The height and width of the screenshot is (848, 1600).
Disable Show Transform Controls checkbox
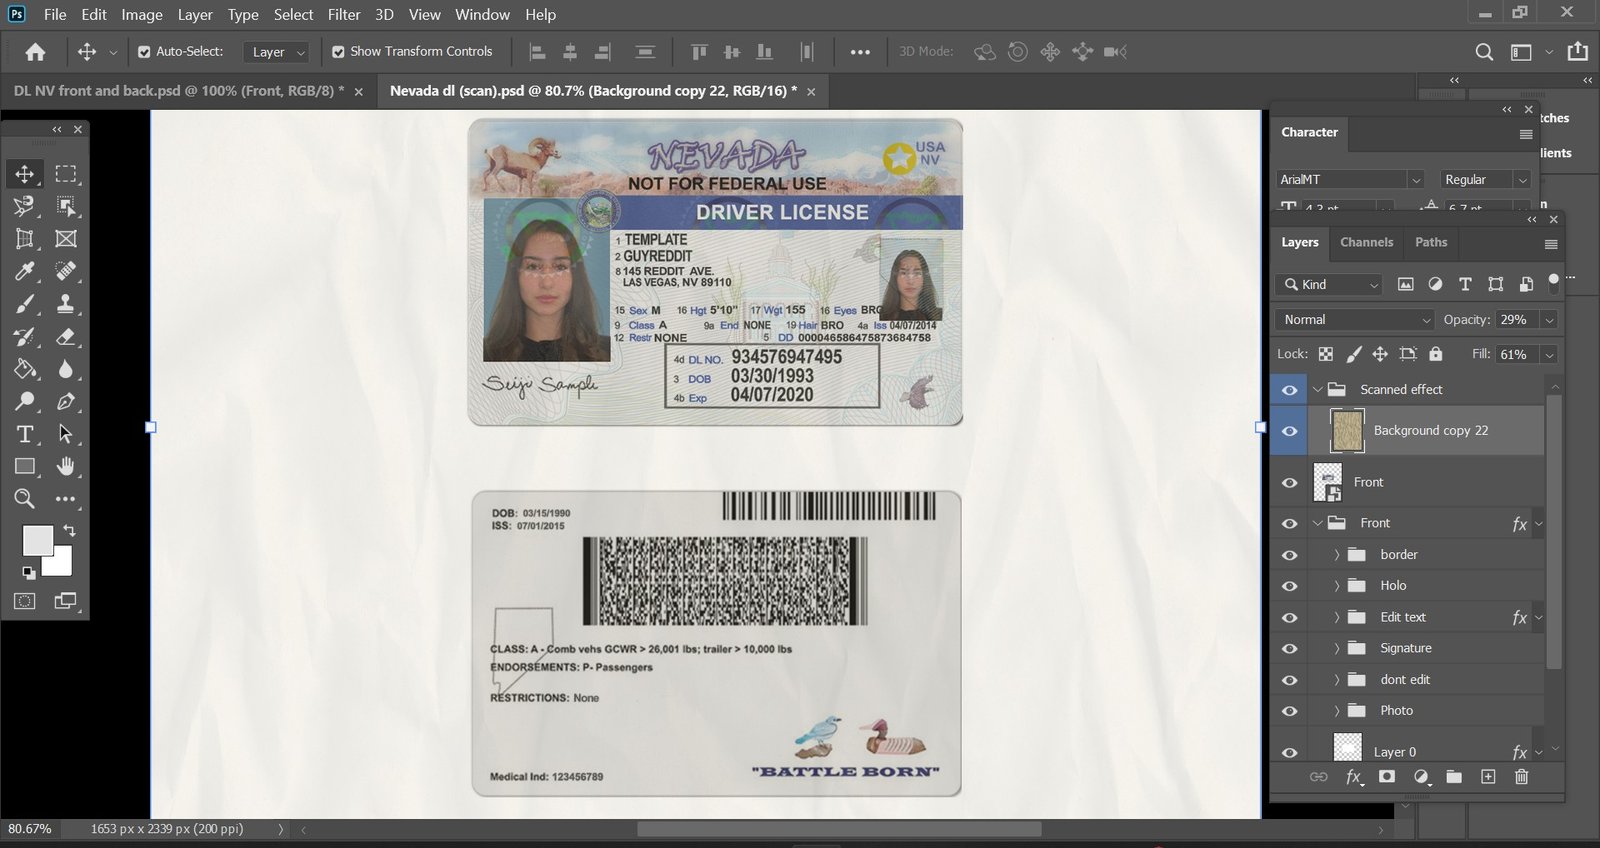pyautogui.click(x=338, y=52)
